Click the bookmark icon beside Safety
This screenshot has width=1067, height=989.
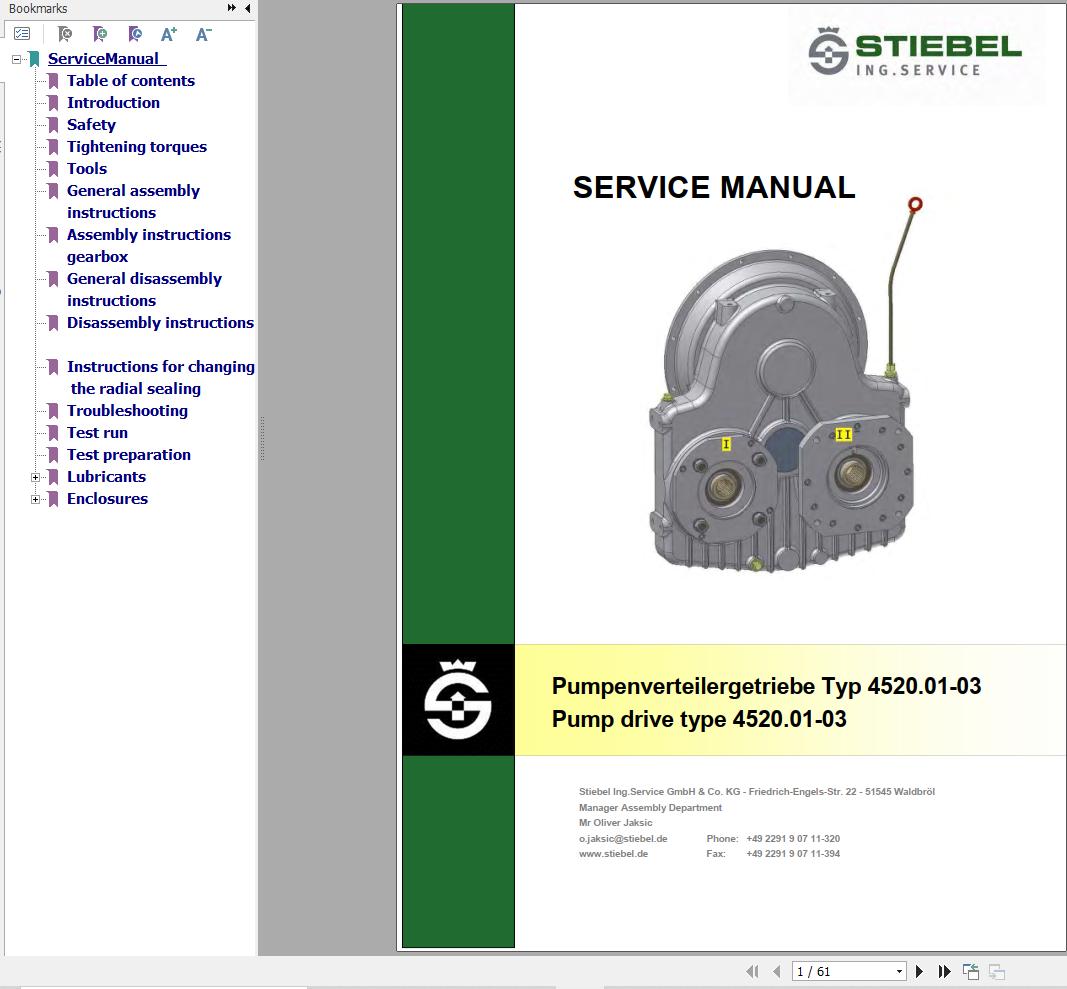pyautogui.click(x=53, y=125)
